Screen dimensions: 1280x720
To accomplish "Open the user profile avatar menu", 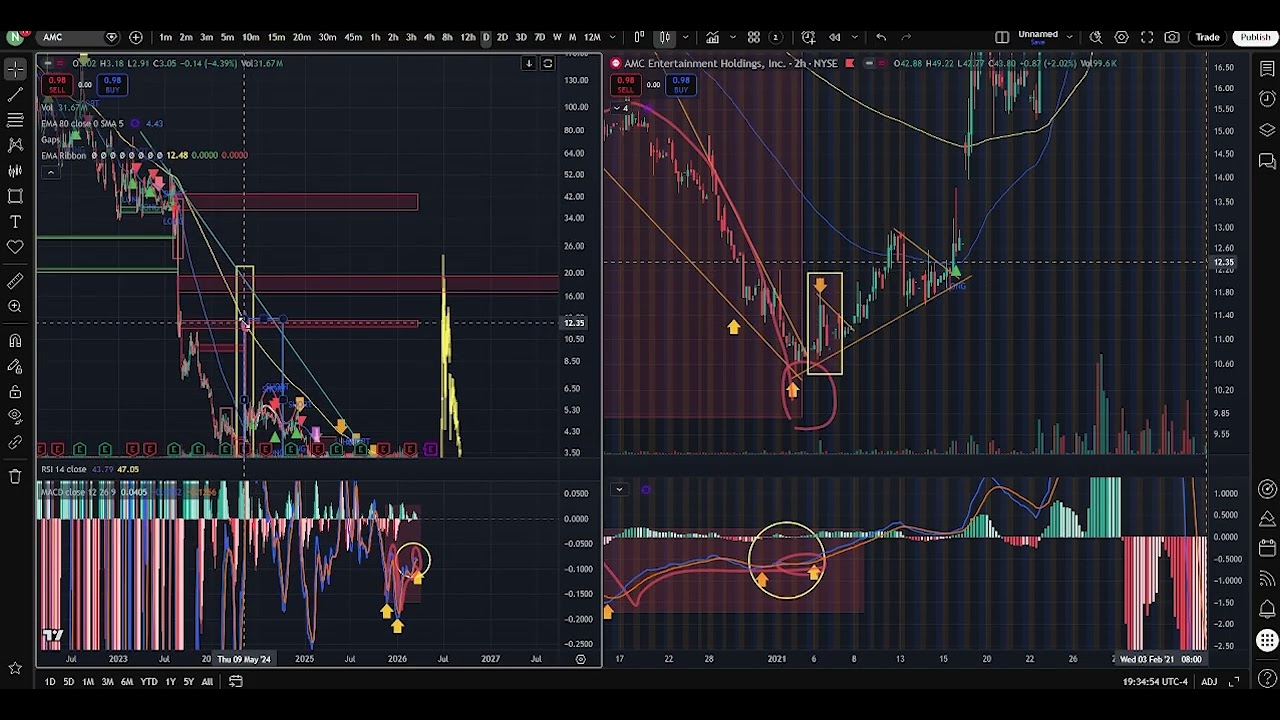I will (x=15, y=37).
